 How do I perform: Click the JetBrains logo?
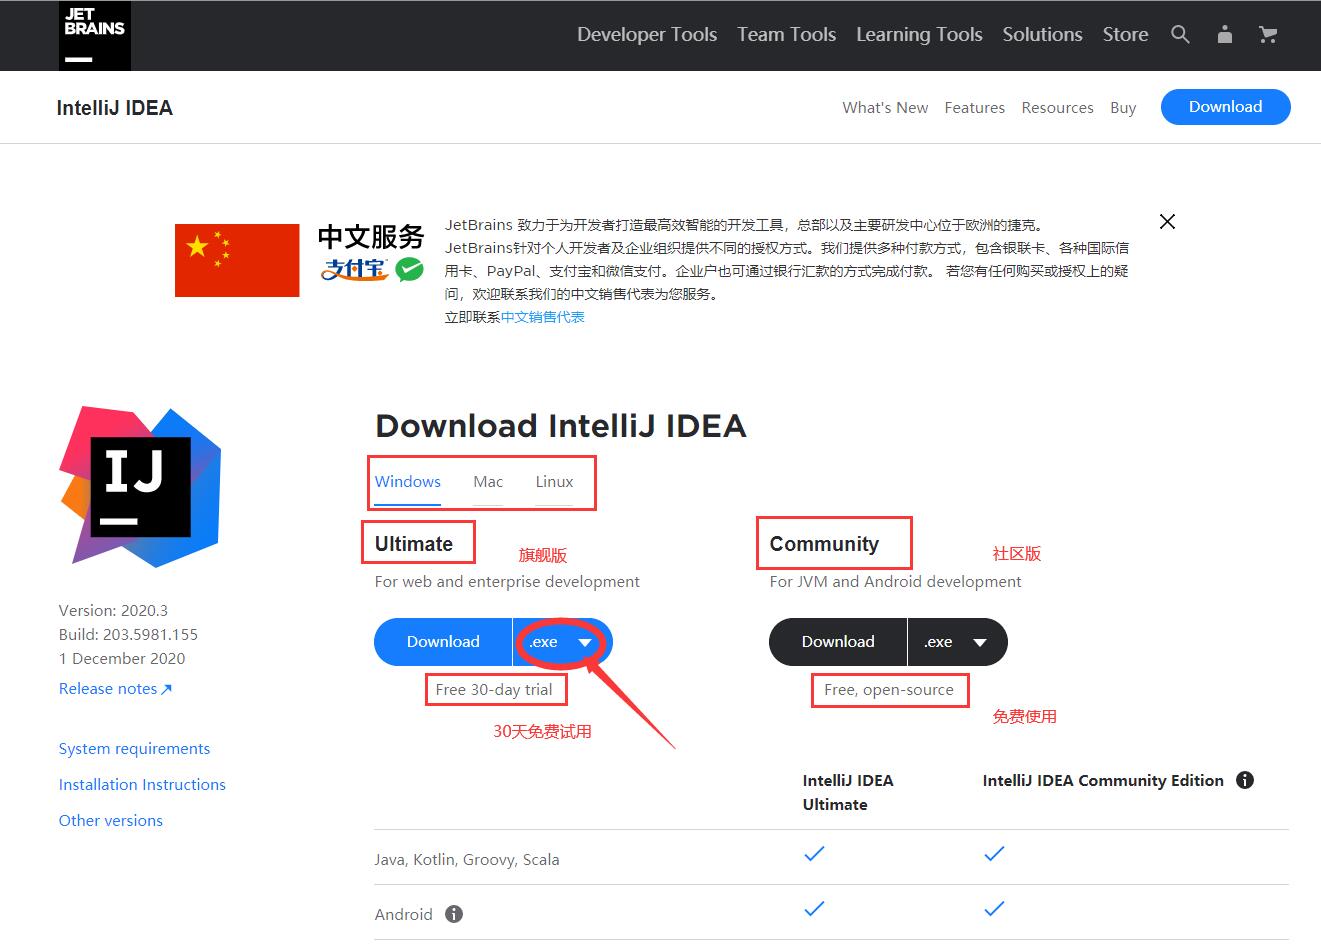[x=95, y=35]
